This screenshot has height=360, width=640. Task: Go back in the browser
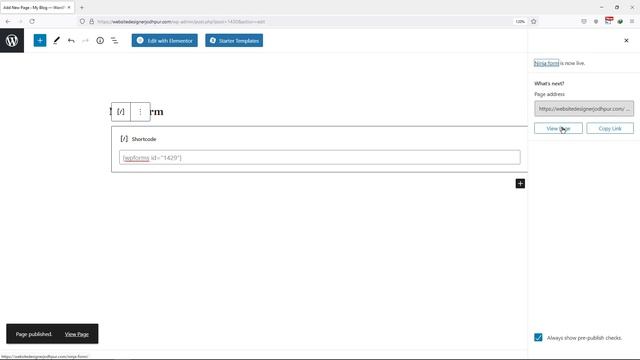pyautogui.click(x=8, y=21)
